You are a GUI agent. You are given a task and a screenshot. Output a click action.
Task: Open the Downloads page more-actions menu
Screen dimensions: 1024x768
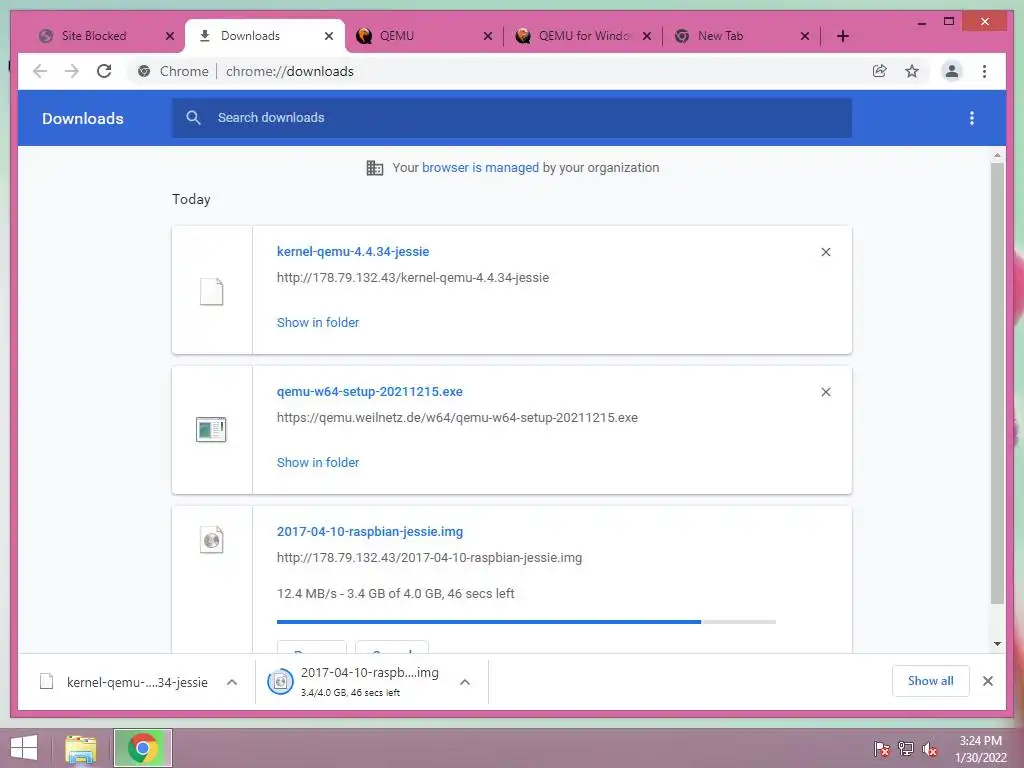point(972,118)
